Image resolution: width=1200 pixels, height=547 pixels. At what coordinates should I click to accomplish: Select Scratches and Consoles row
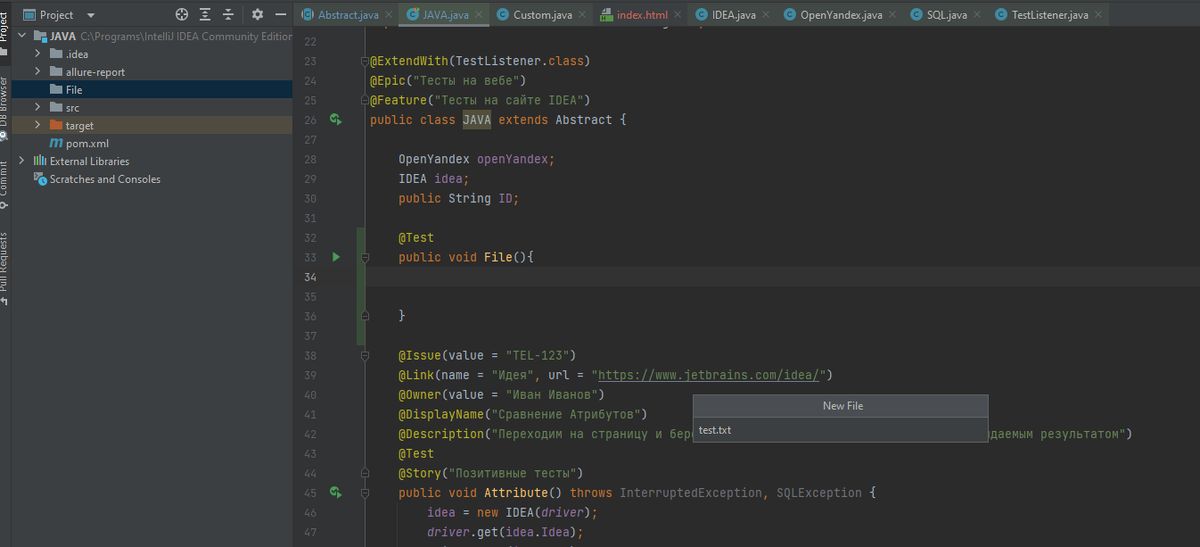coord(152,179)
